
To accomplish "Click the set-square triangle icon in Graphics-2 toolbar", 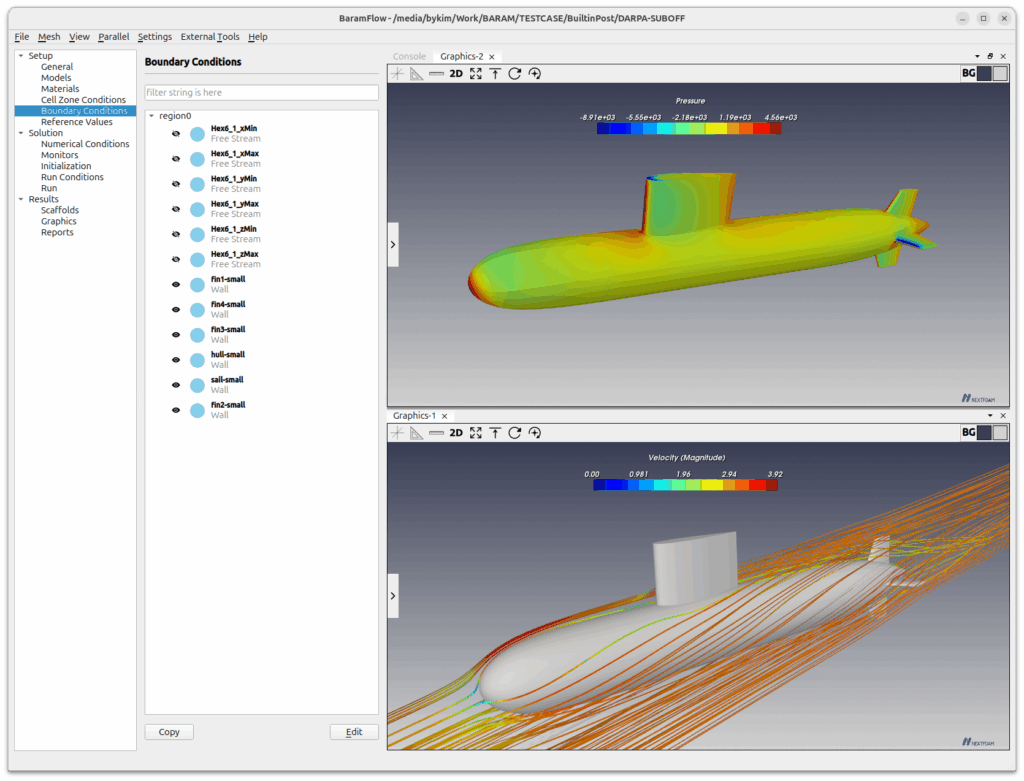I will [417, 74].
